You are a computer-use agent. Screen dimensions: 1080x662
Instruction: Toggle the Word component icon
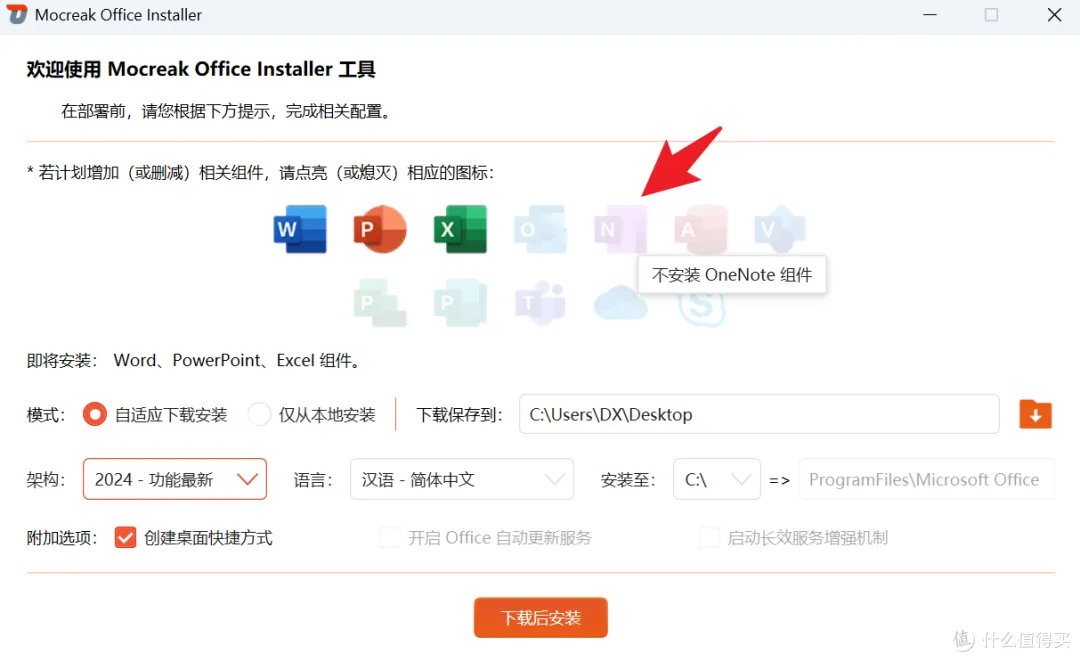coord(300,229)
